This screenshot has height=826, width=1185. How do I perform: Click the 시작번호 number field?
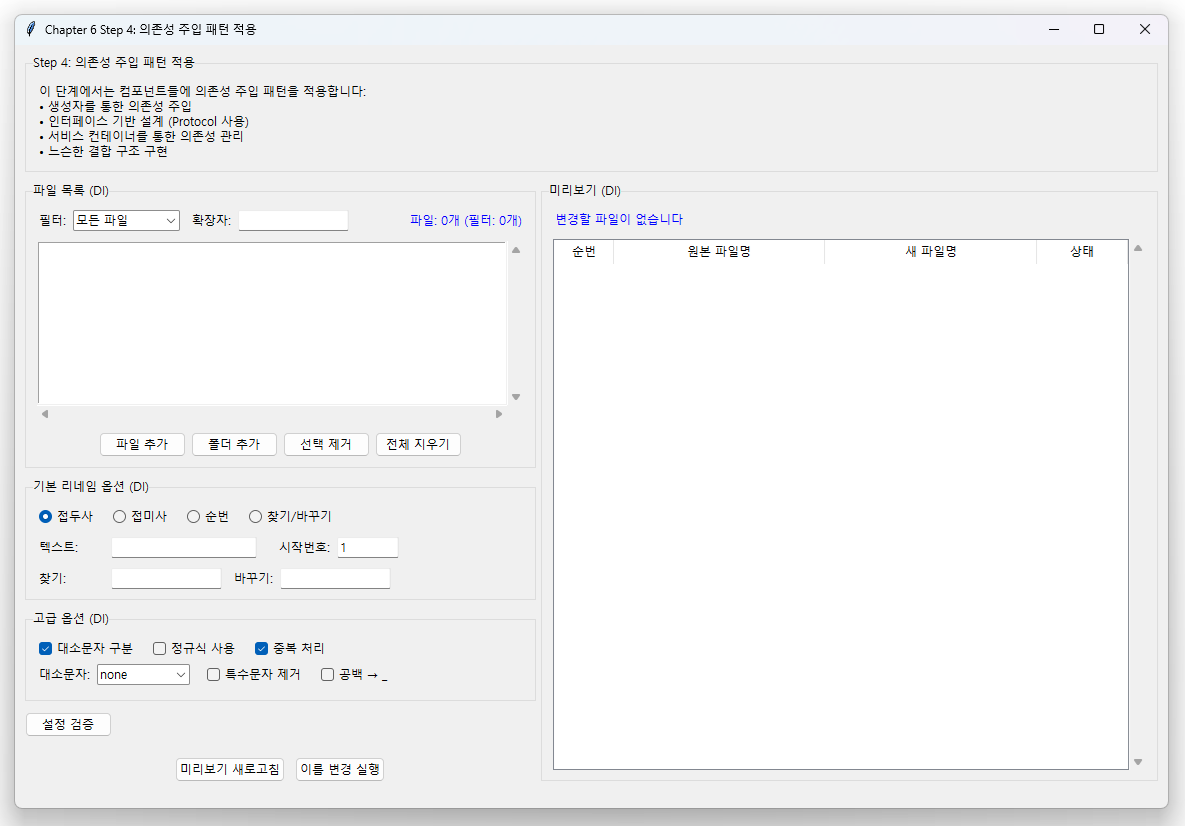(367, 547)
